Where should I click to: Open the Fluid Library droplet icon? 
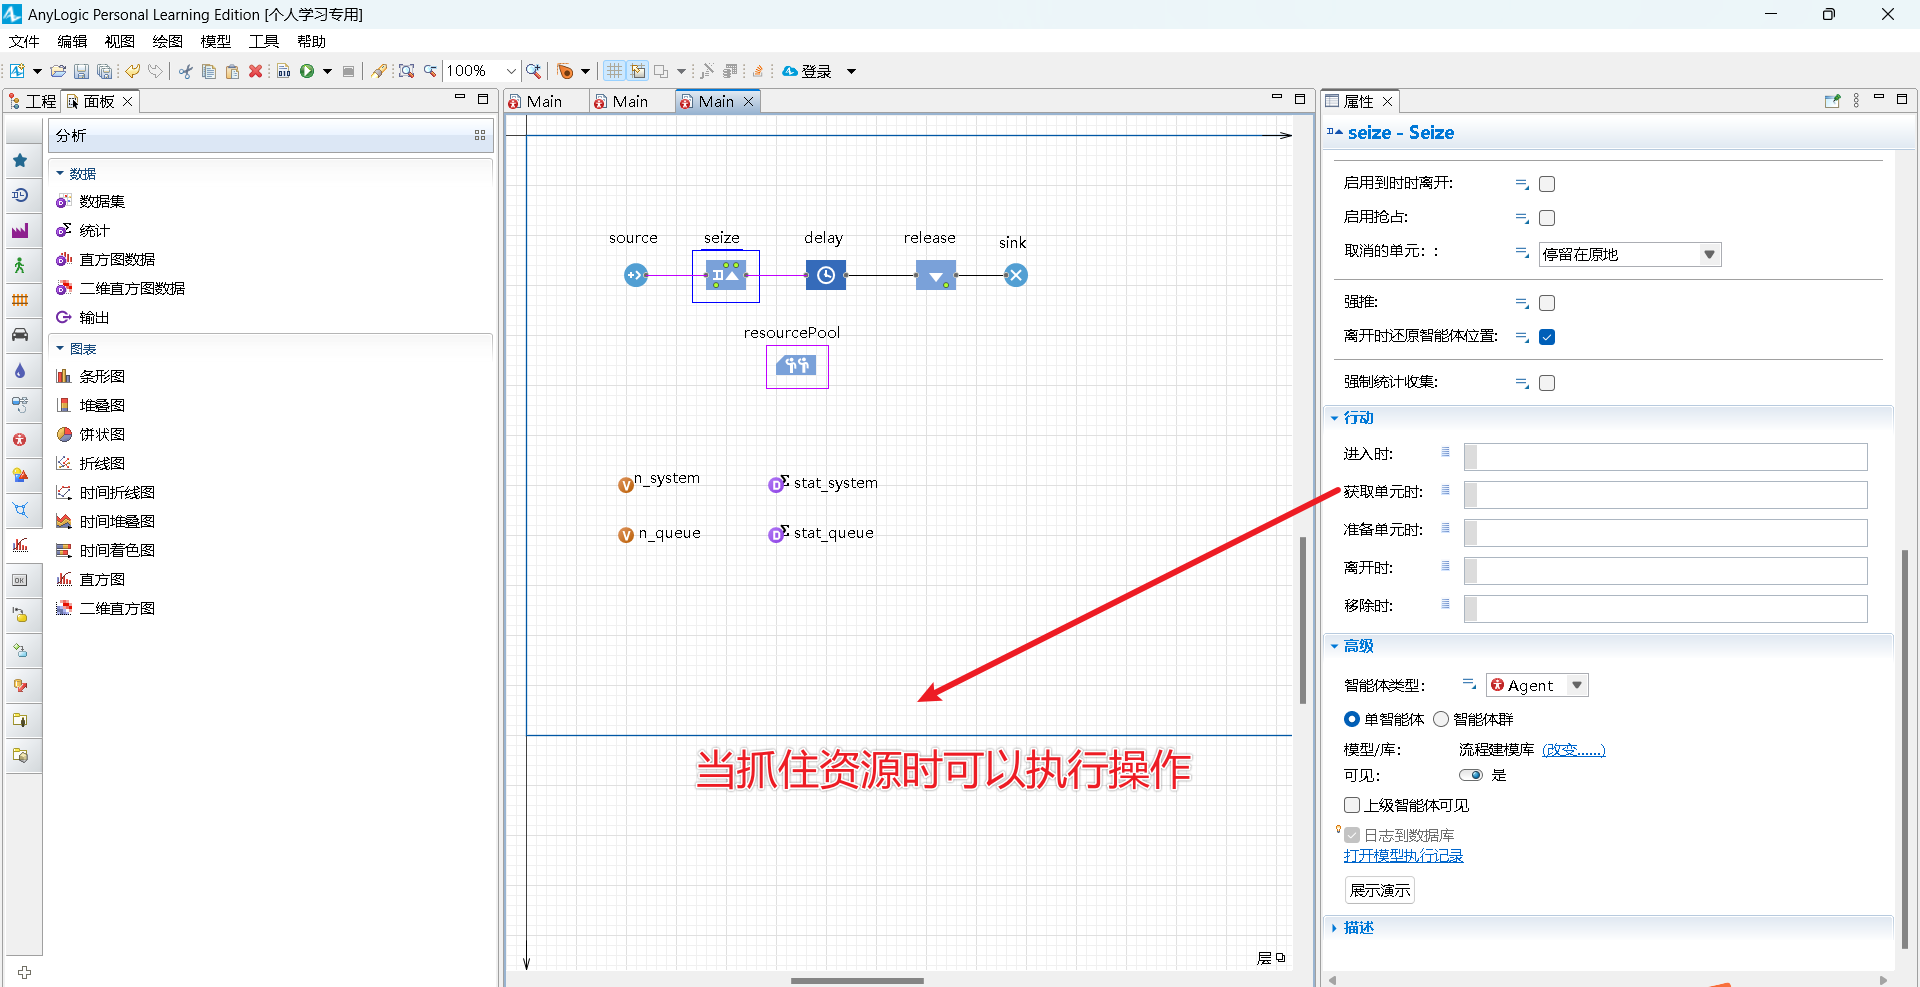tap(21, 370)
